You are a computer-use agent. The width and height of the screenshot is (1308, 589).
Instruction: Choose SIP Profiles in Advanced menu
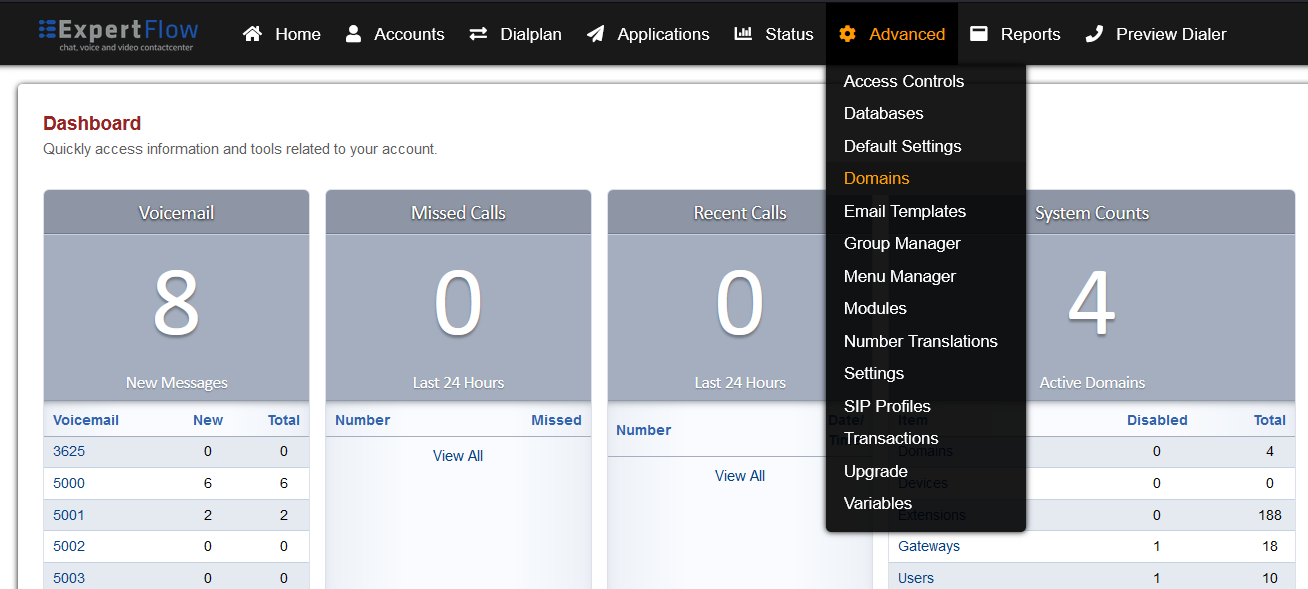pos(887,406)
